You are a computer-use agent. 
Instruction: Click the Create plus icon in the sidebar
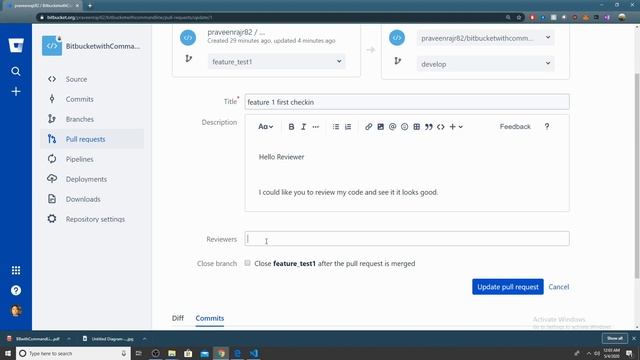pos(16,91)
